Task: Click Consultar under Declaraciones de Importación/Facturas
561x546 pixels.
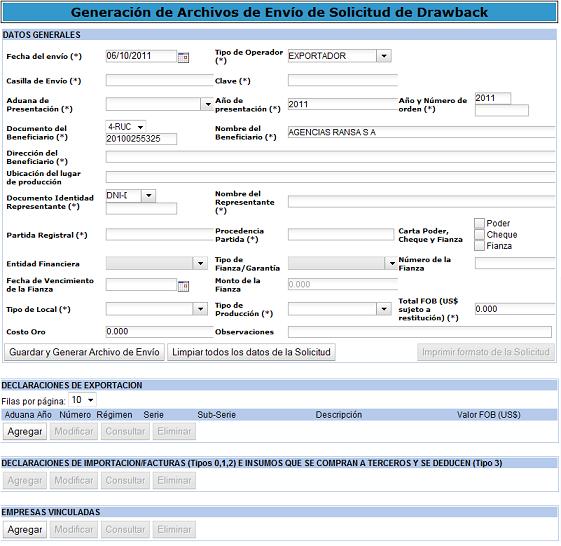Action: [x=125, y=480]
